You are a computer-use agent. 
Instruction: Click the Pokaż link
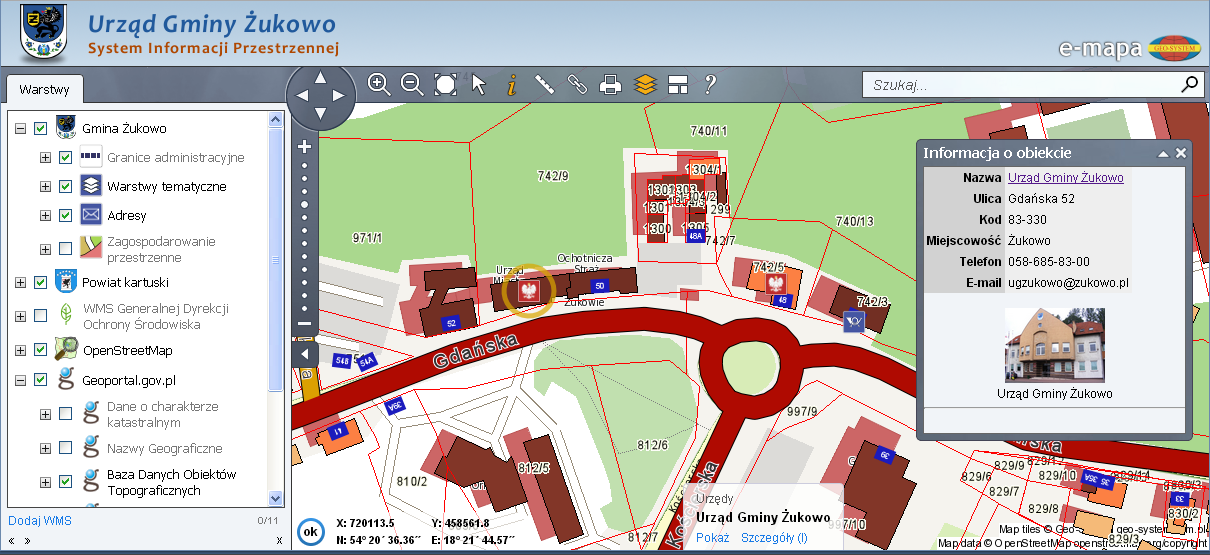coord(713,537)
